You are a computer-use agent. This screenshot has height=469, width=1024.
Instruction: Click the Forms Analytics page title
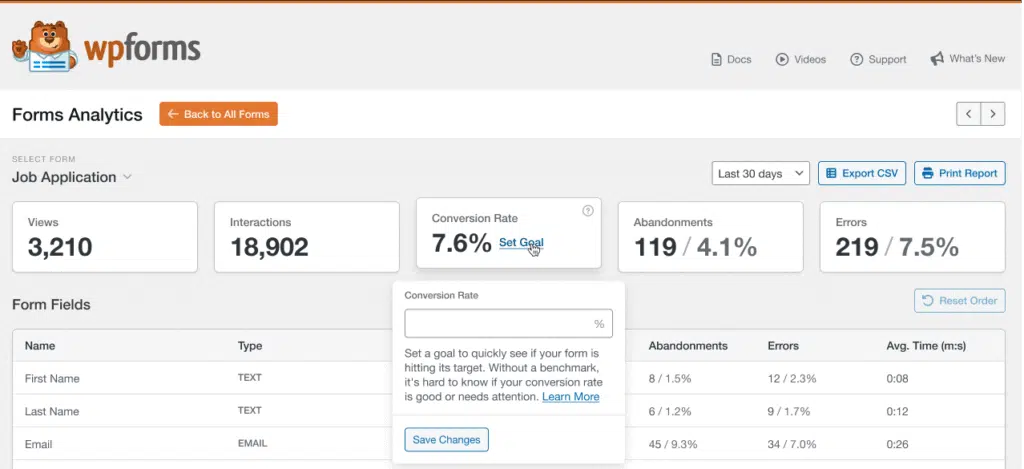[77, 115]
